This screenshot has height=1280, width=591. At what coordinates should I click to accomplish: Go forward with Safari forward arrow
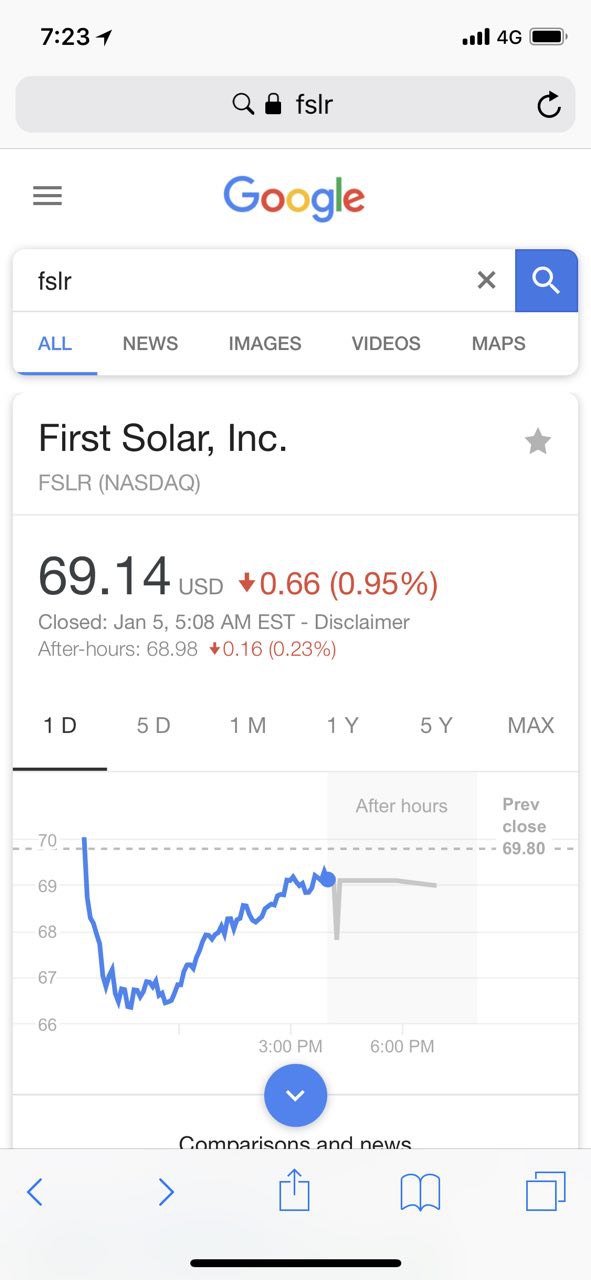click(166, 1192)
